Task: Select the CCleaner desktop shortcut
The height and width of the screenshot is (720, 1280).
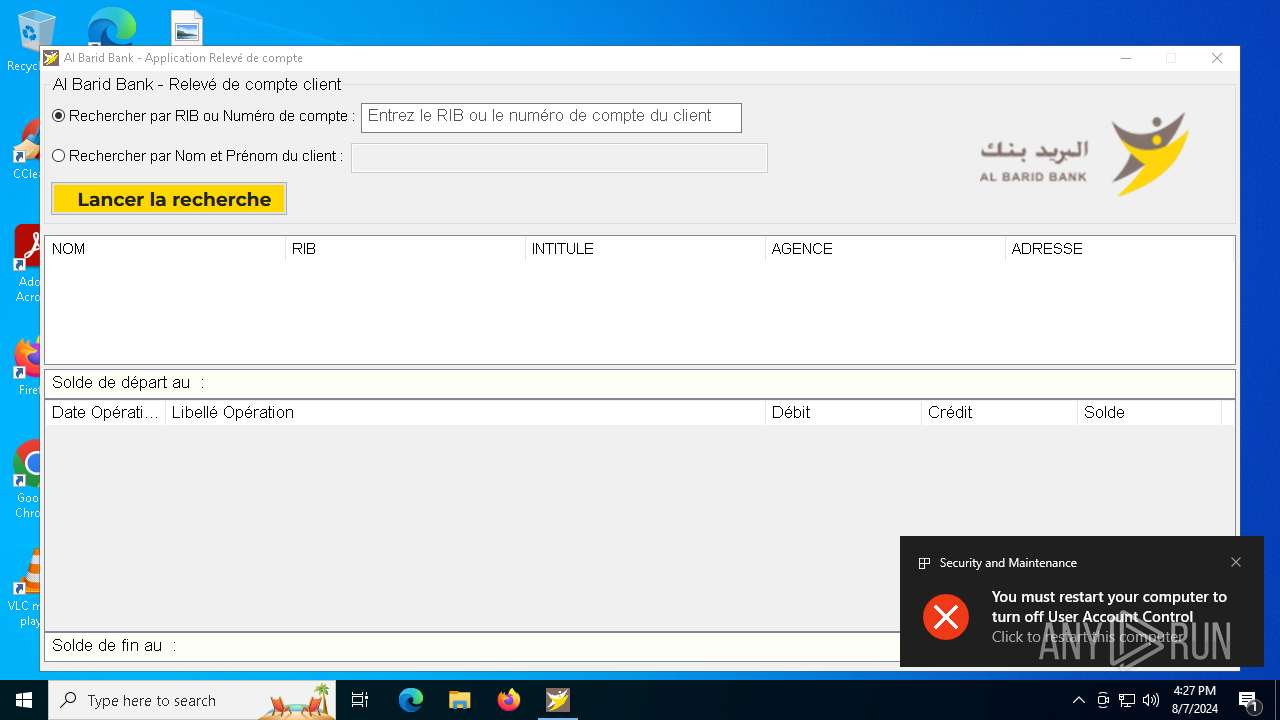Action: pyautogui.click(x=26, y=150)
